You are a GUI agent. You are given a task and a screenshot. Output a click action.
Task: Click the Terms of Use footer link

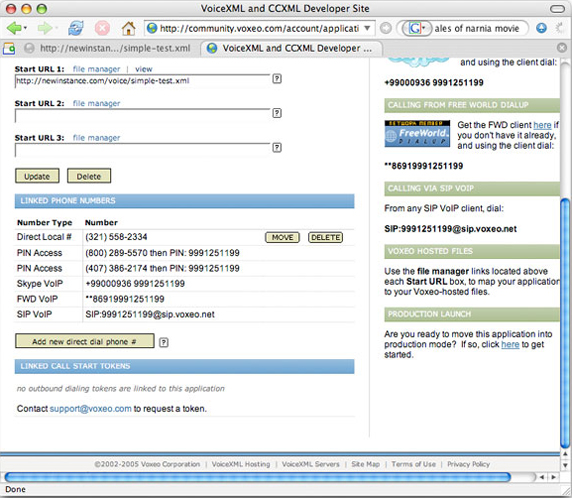tap(414, 464)
